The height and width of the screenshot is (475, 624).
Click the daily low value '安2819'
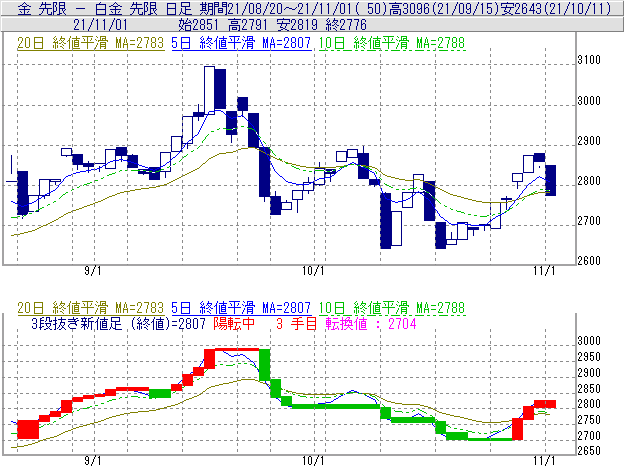click(297, 25)
